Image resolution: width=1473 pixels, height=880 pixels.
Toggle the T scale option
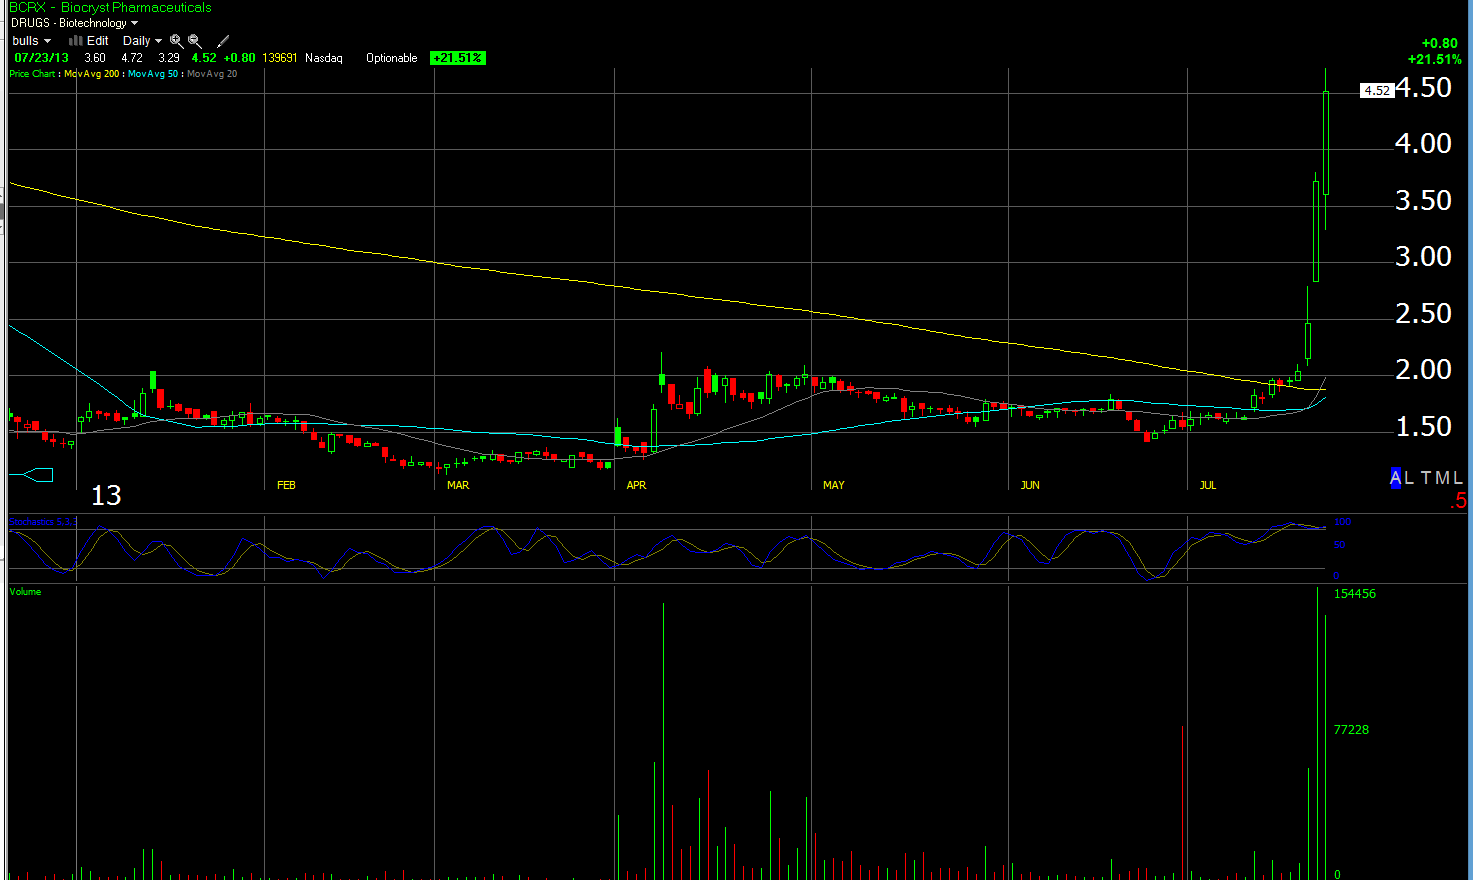1426,478
